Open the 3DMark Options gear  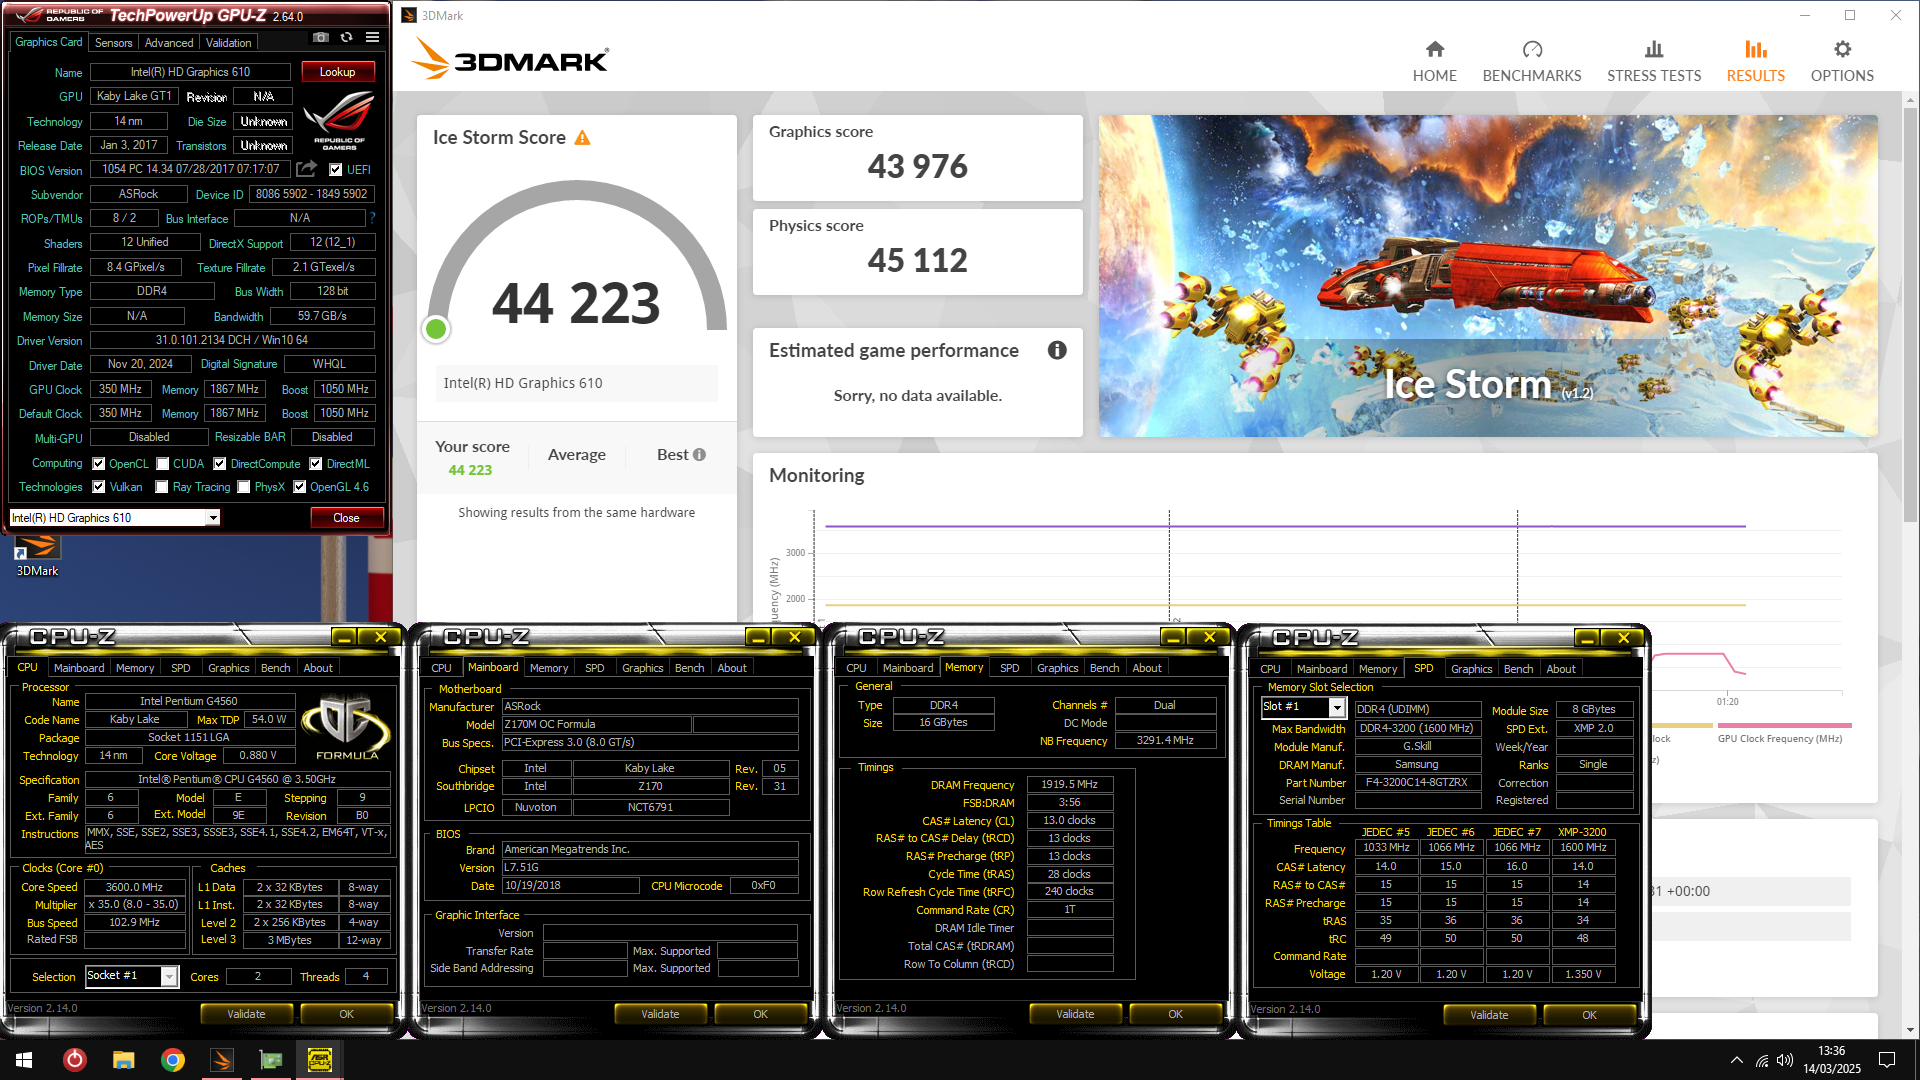(x=1842, y=61)
